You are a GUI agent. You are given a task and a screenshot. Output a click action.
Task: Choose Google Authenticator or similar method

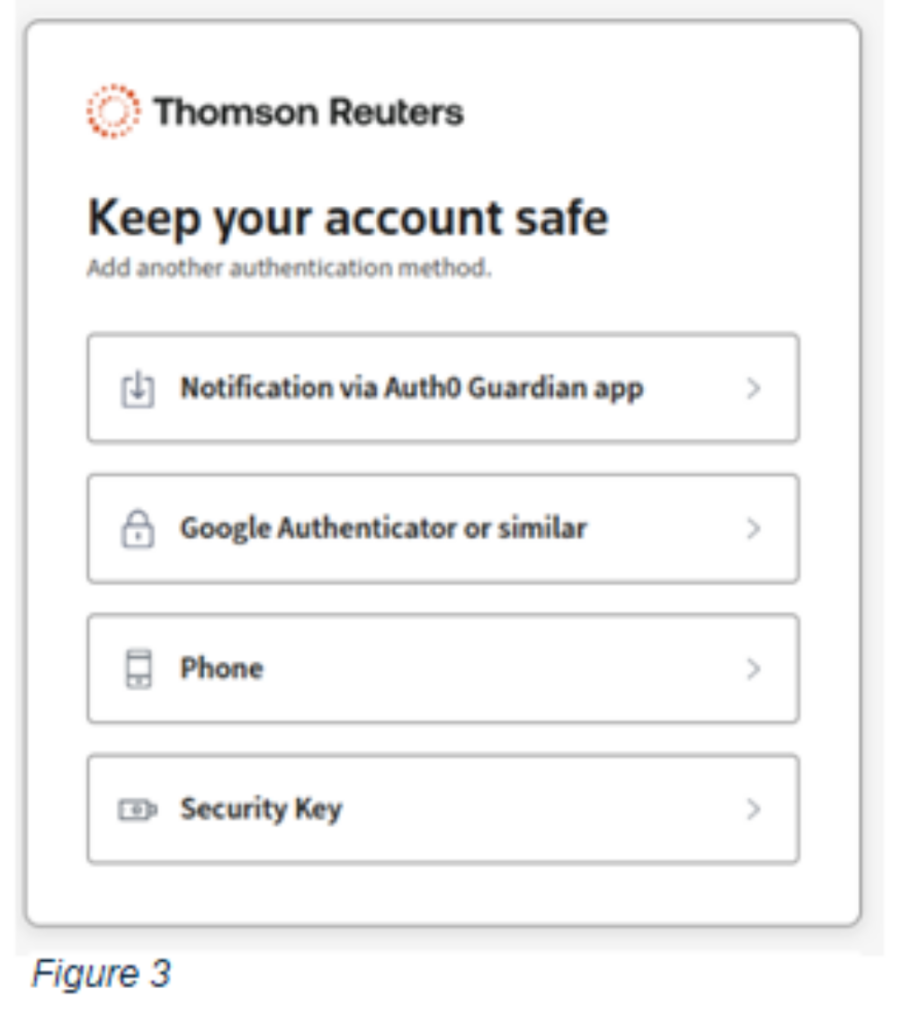click(443, 529)
